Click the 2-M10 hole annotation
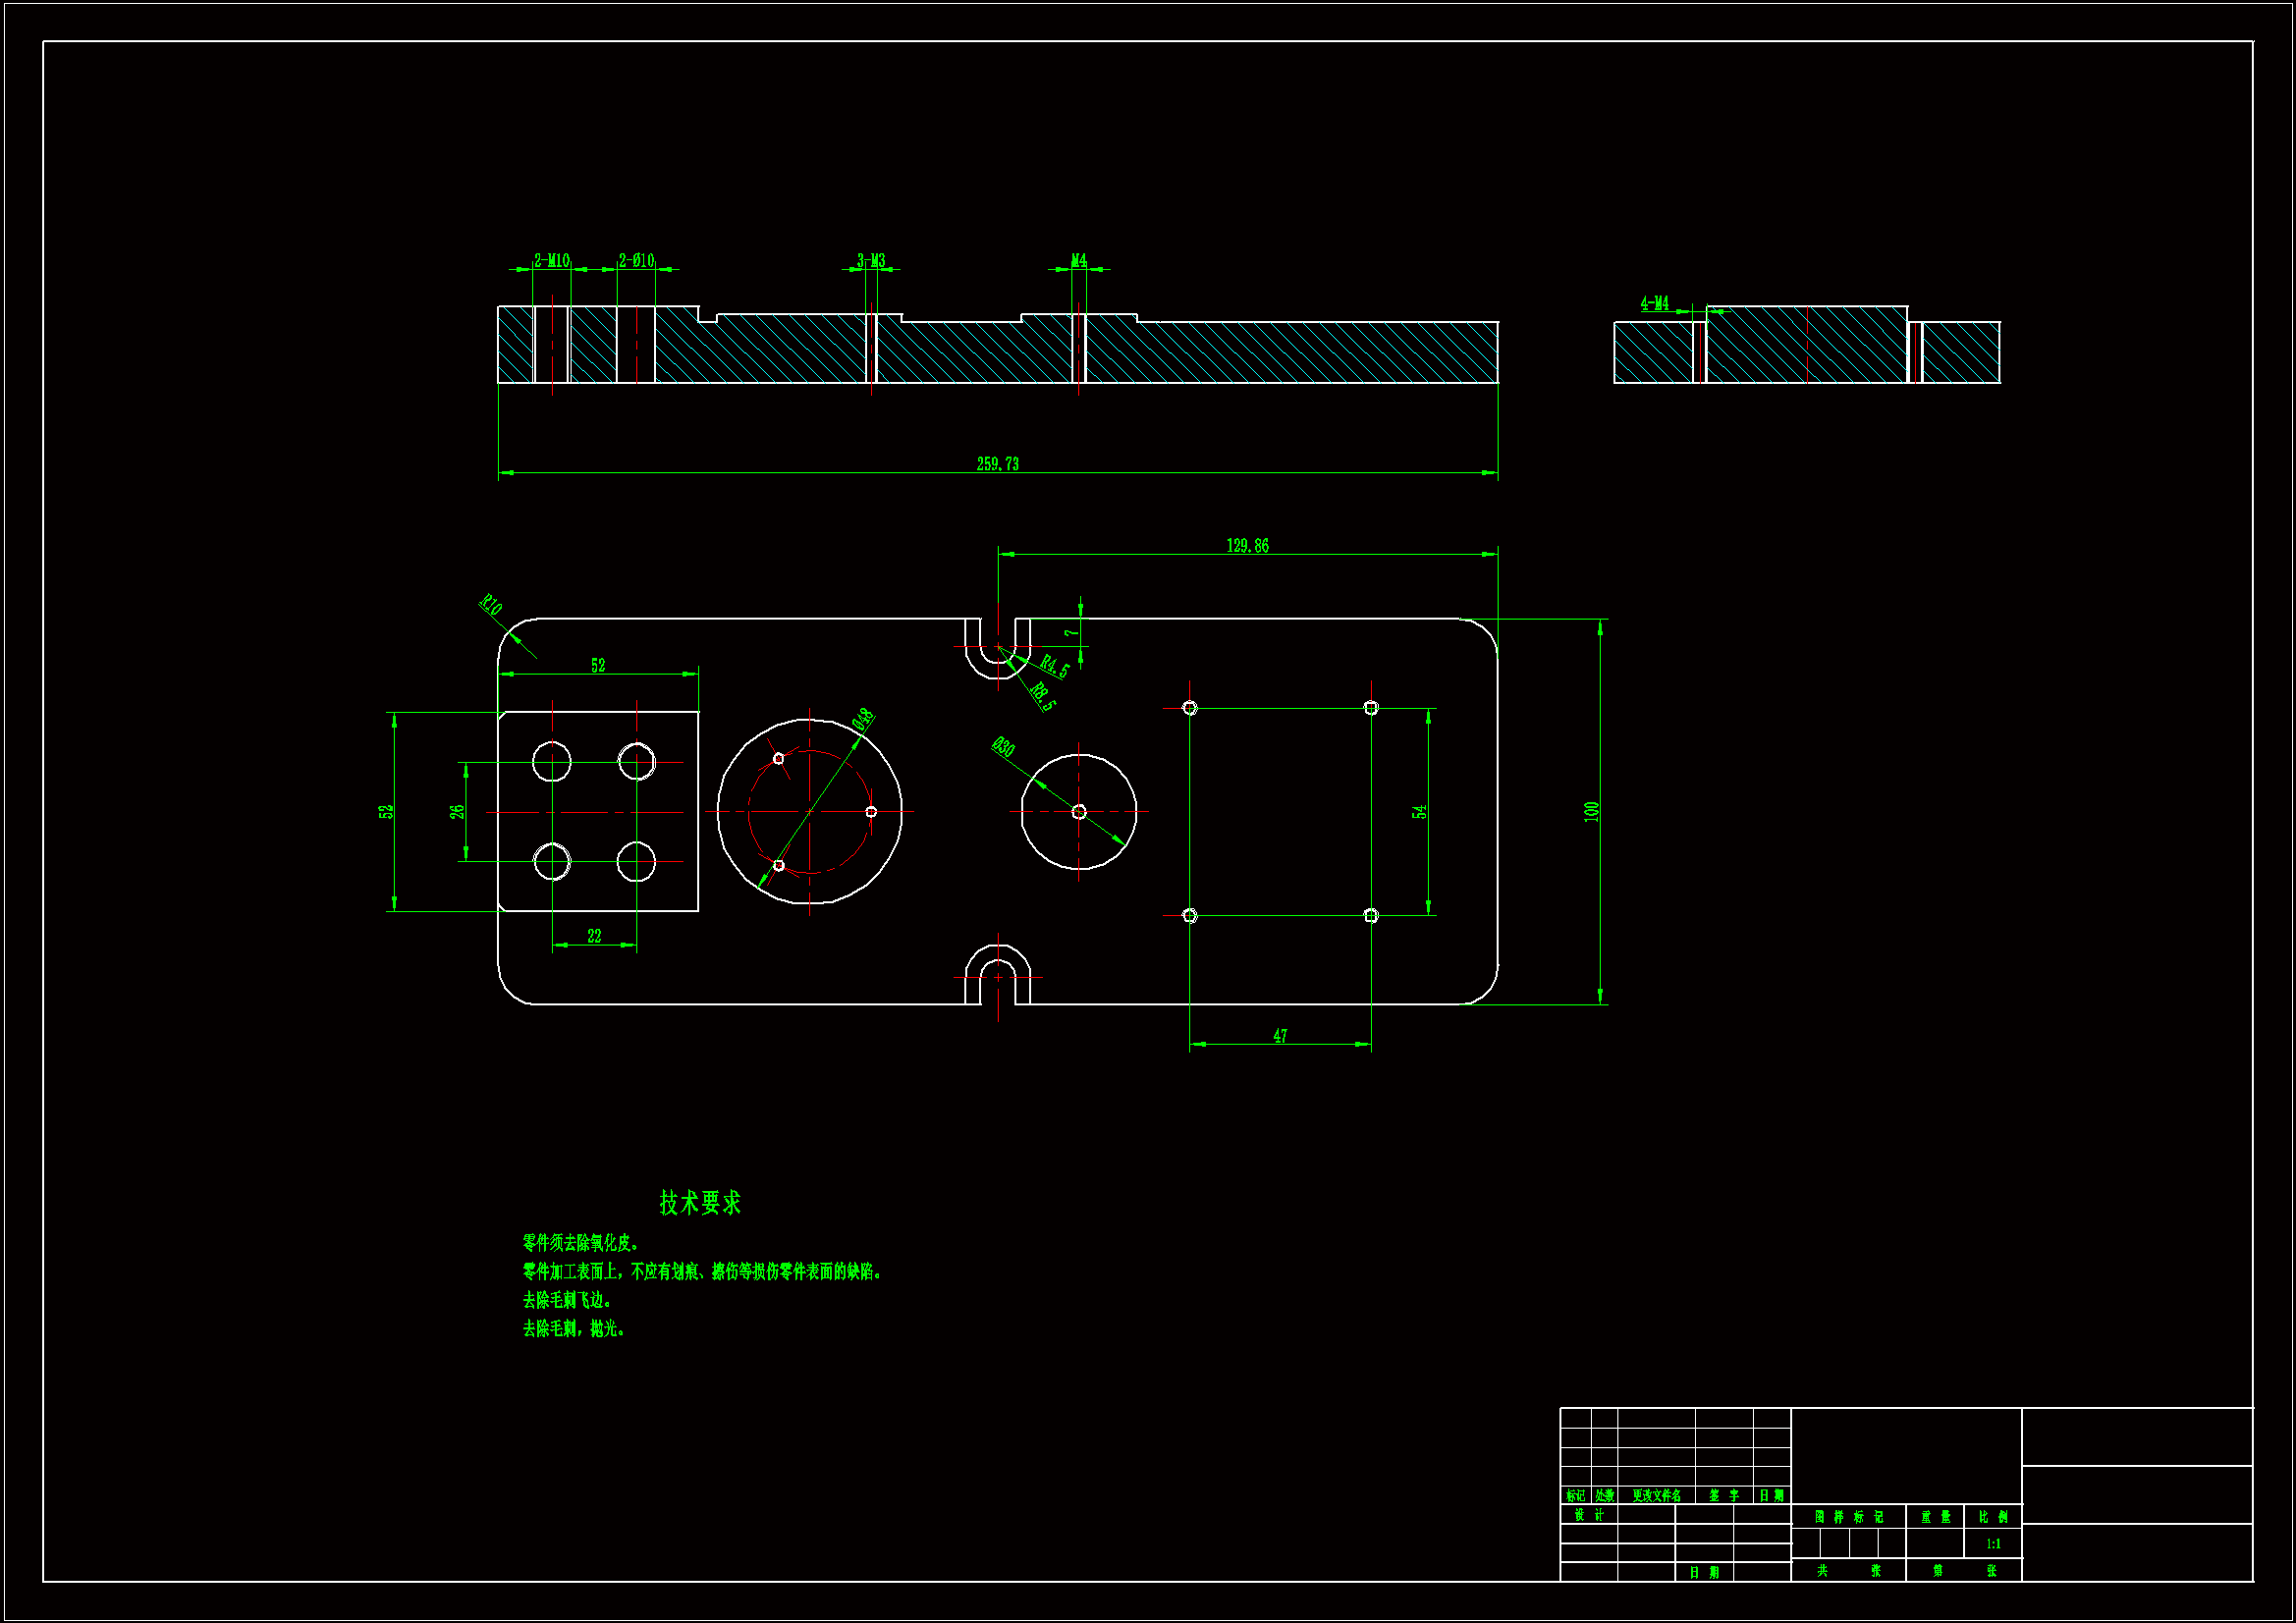 (x=551, y=261)
